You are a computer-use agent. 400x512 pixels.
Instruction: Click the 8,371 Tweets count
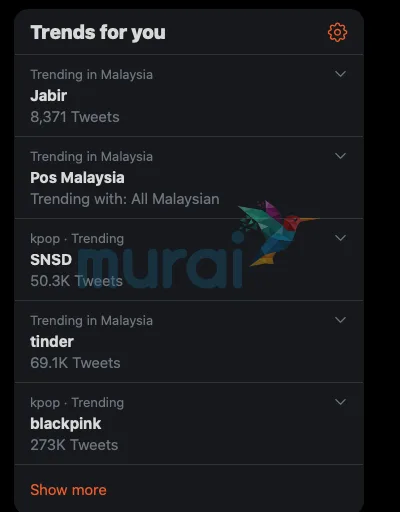pos(75,117)
